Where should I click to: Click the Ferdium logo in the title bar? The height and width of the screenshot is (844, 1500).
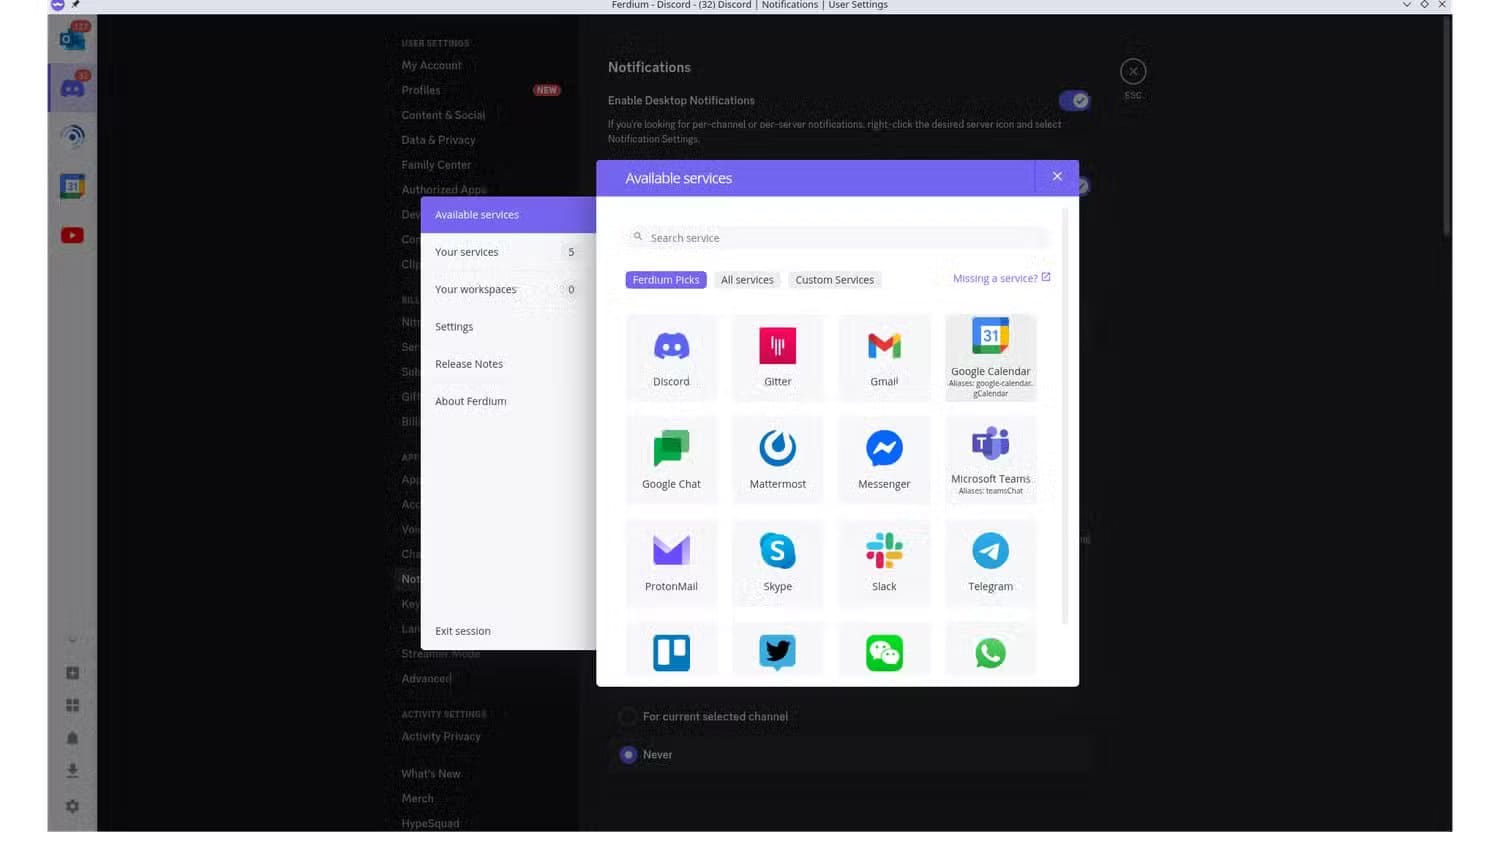[57, 5]
